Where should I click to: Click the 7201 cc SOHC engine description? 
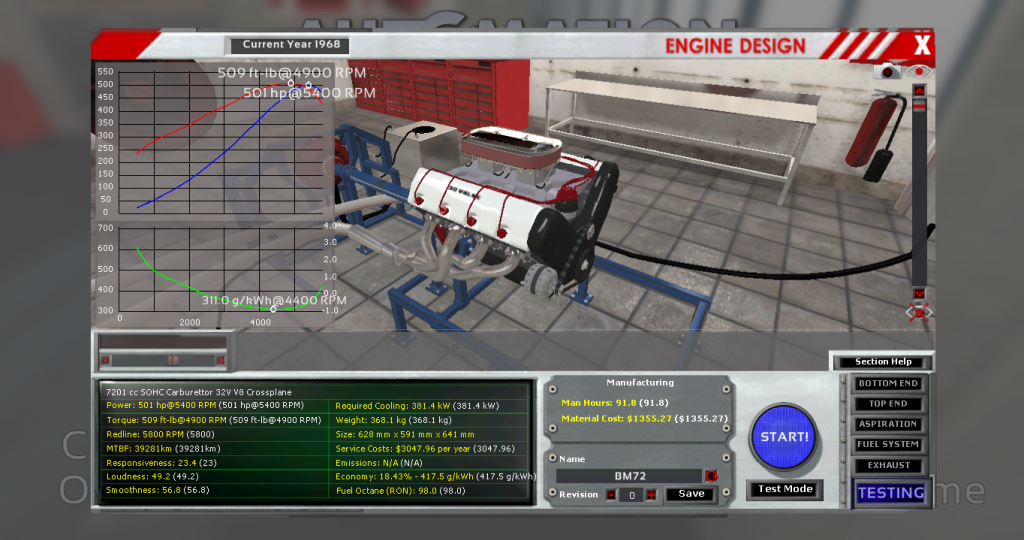coord(199,392)
